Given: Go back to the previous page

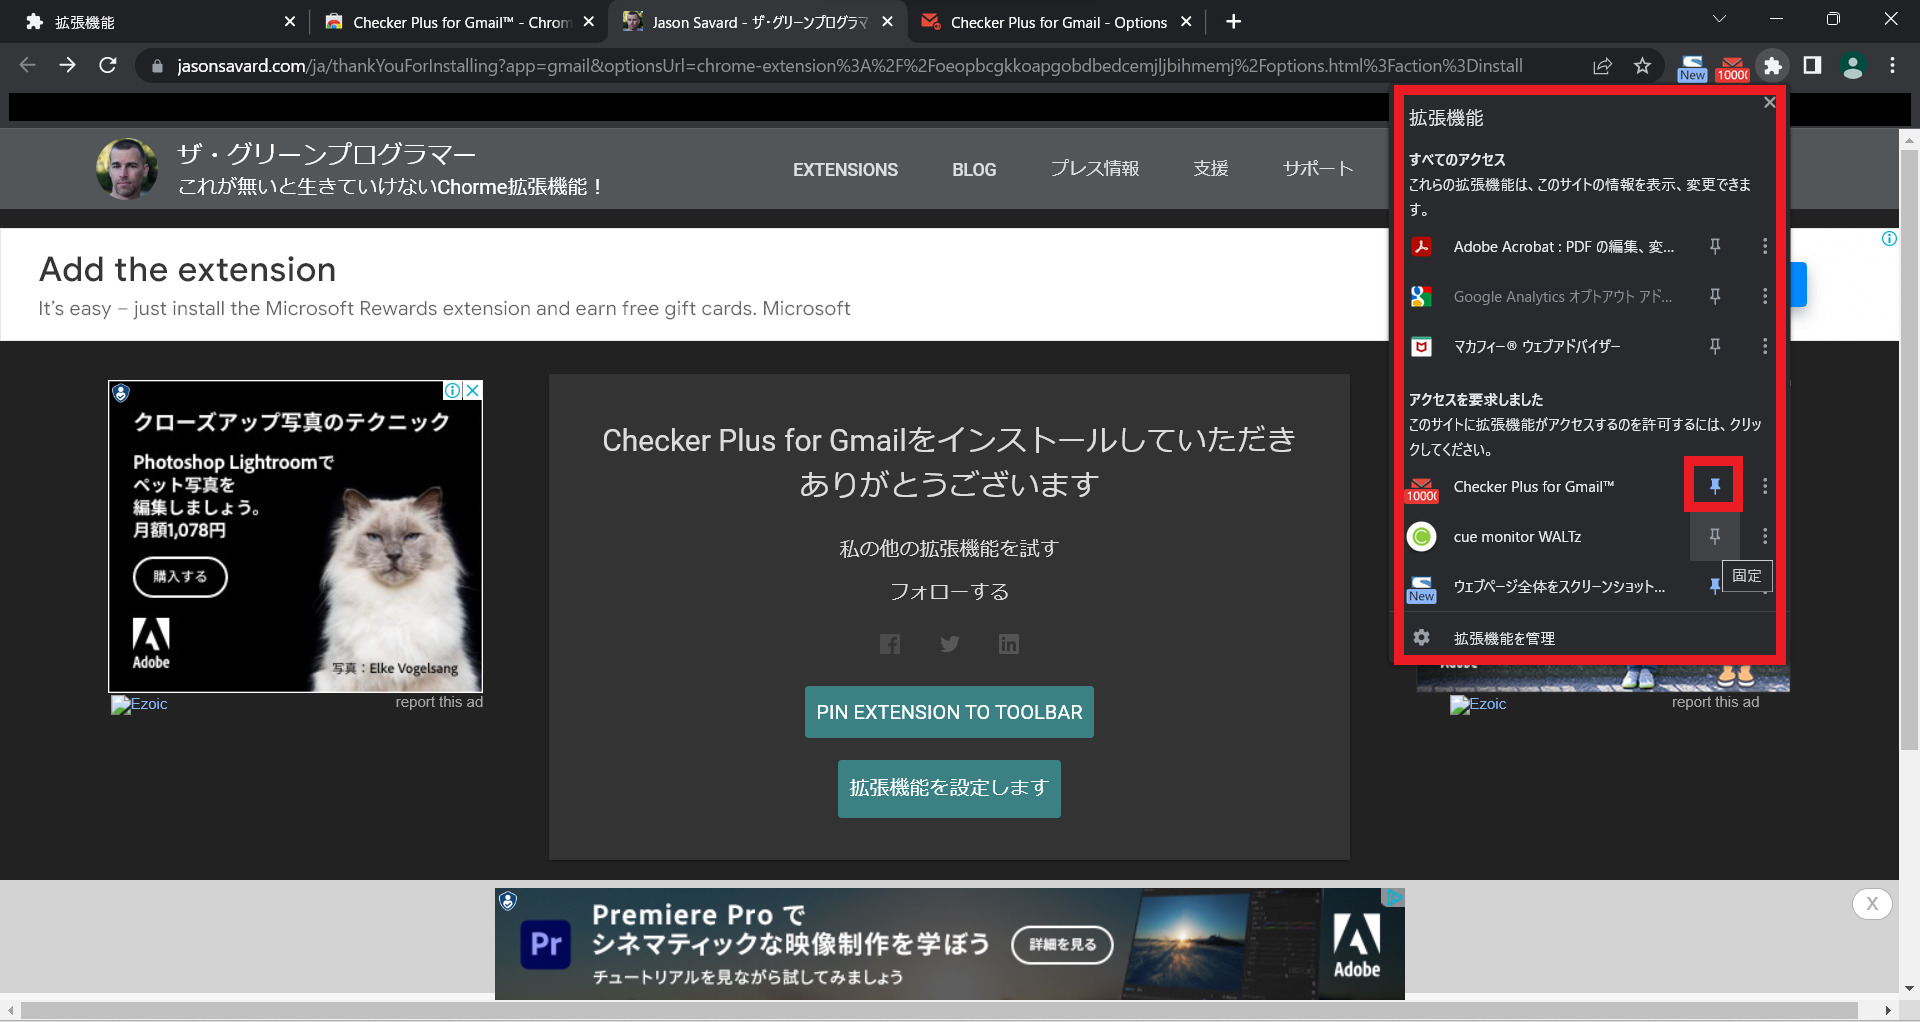Looking at the screenshot, I should (27, 66).
